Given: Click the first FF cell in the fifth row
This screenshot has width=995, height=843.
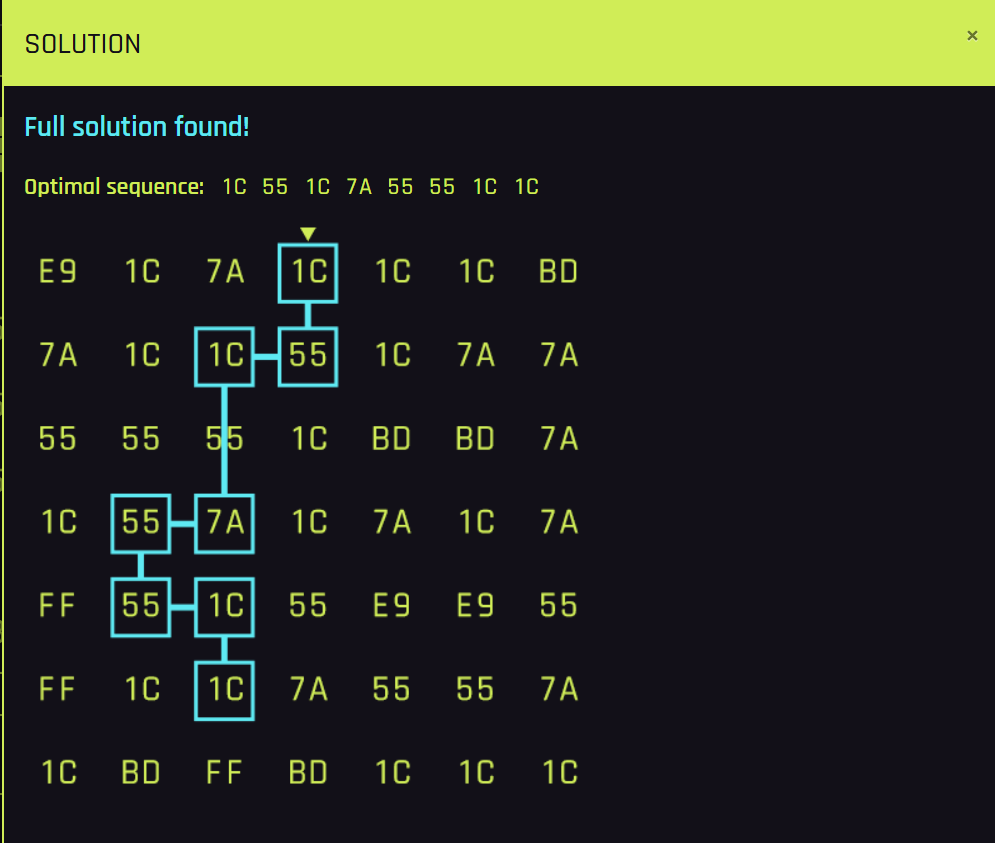Looking at the screenshot, I should pyautogui.click(x=57, y=606).
